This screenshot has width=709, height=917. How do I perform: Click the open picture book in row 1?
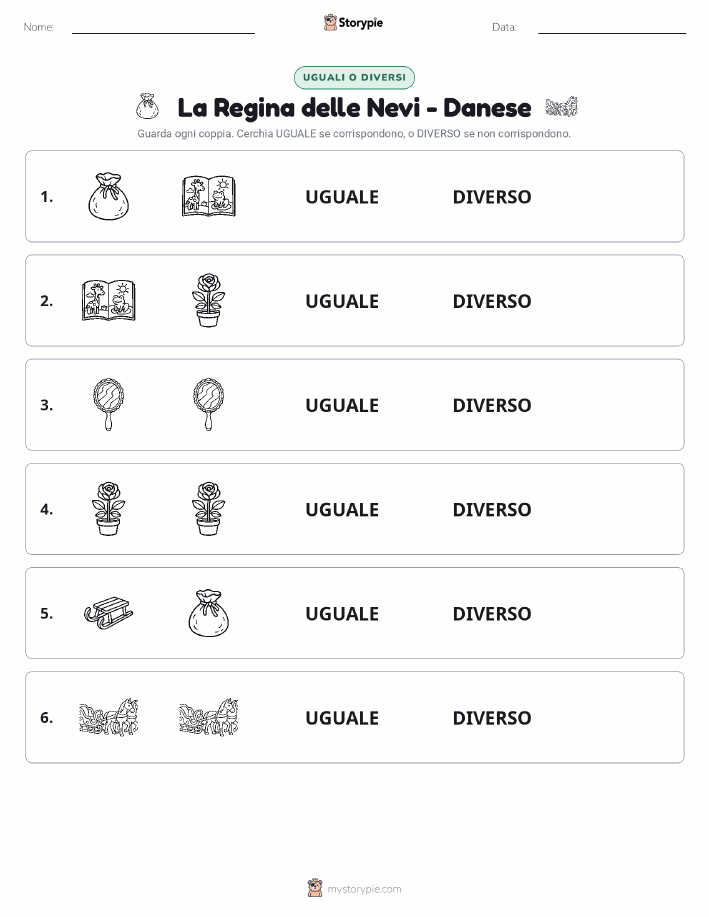pyautogui.click(x=208, y=196)
